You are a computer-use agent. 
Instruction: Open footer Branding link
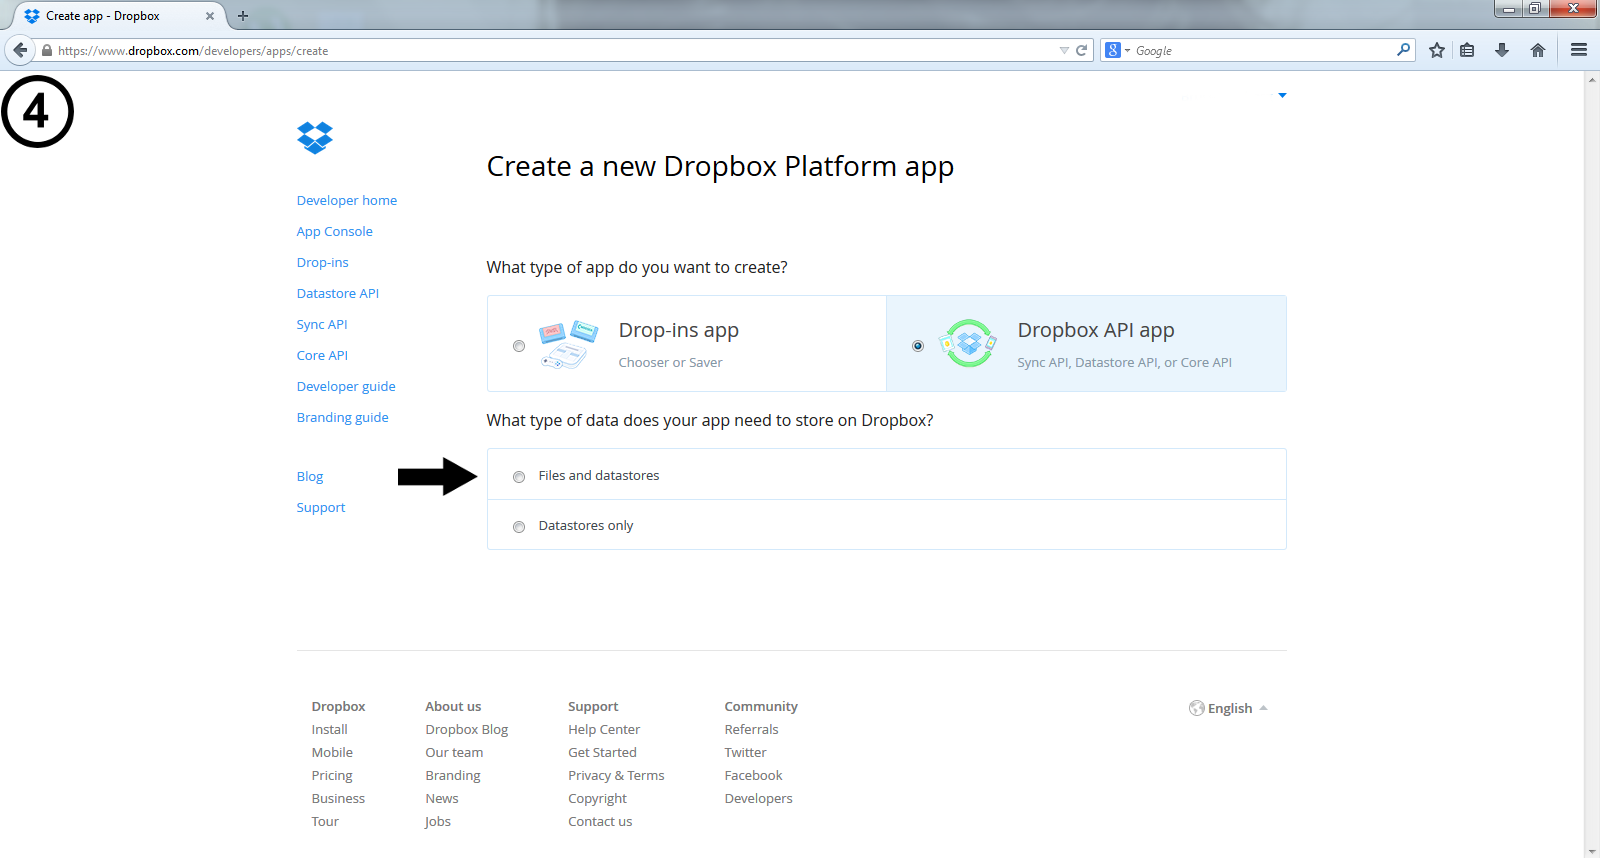(x=453, y=775)
